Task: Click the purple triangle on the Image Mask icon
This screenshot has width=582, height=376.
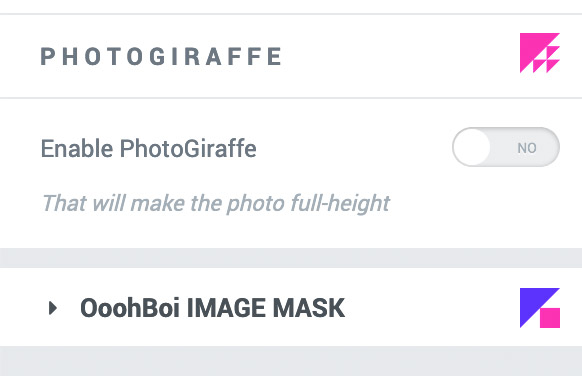Action: coord(532,301)
